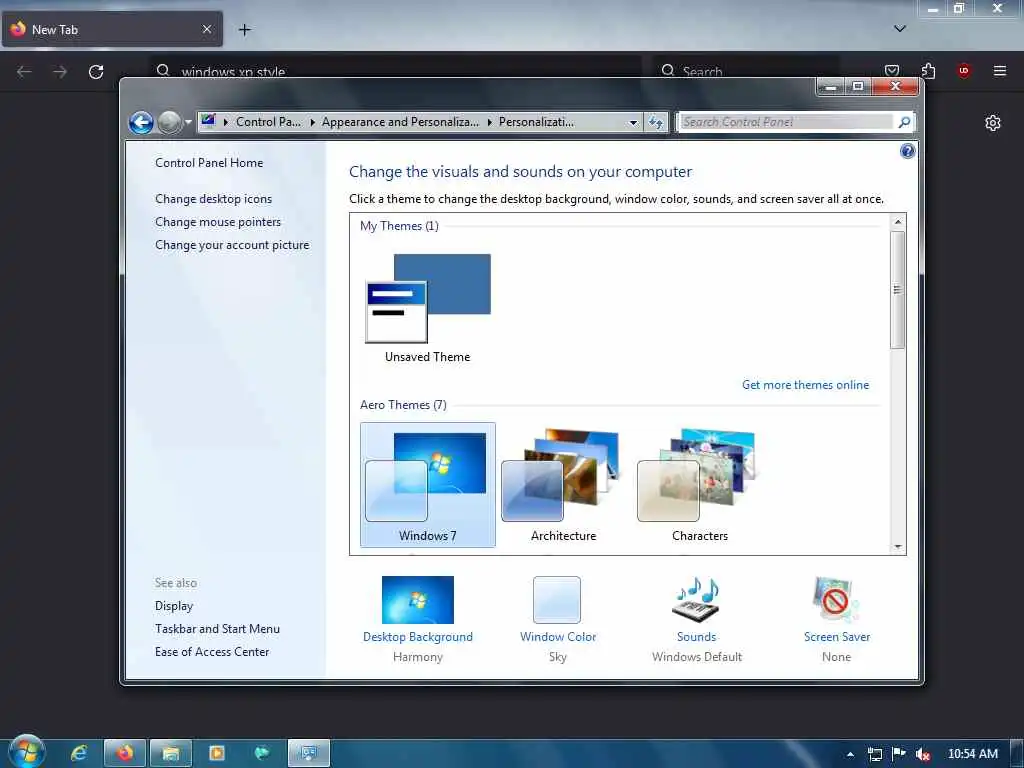
Task: Open Change mouse pointers link
Action: coord(218,222)
